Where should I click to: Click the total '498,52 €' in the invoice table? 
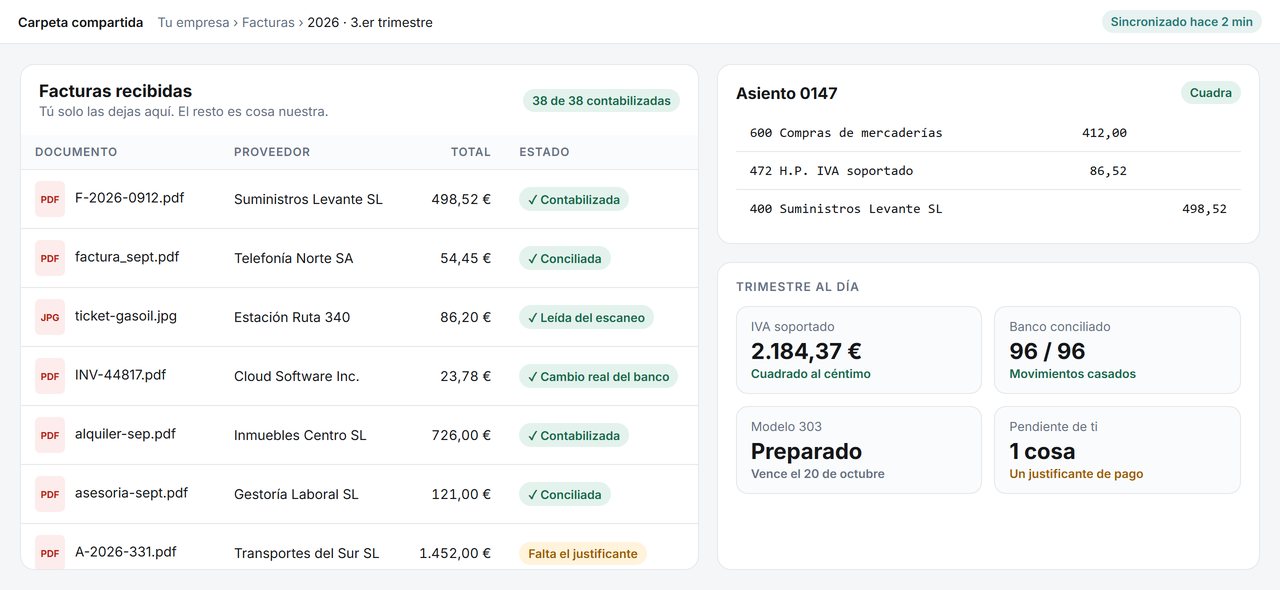(x=461, y=199)
